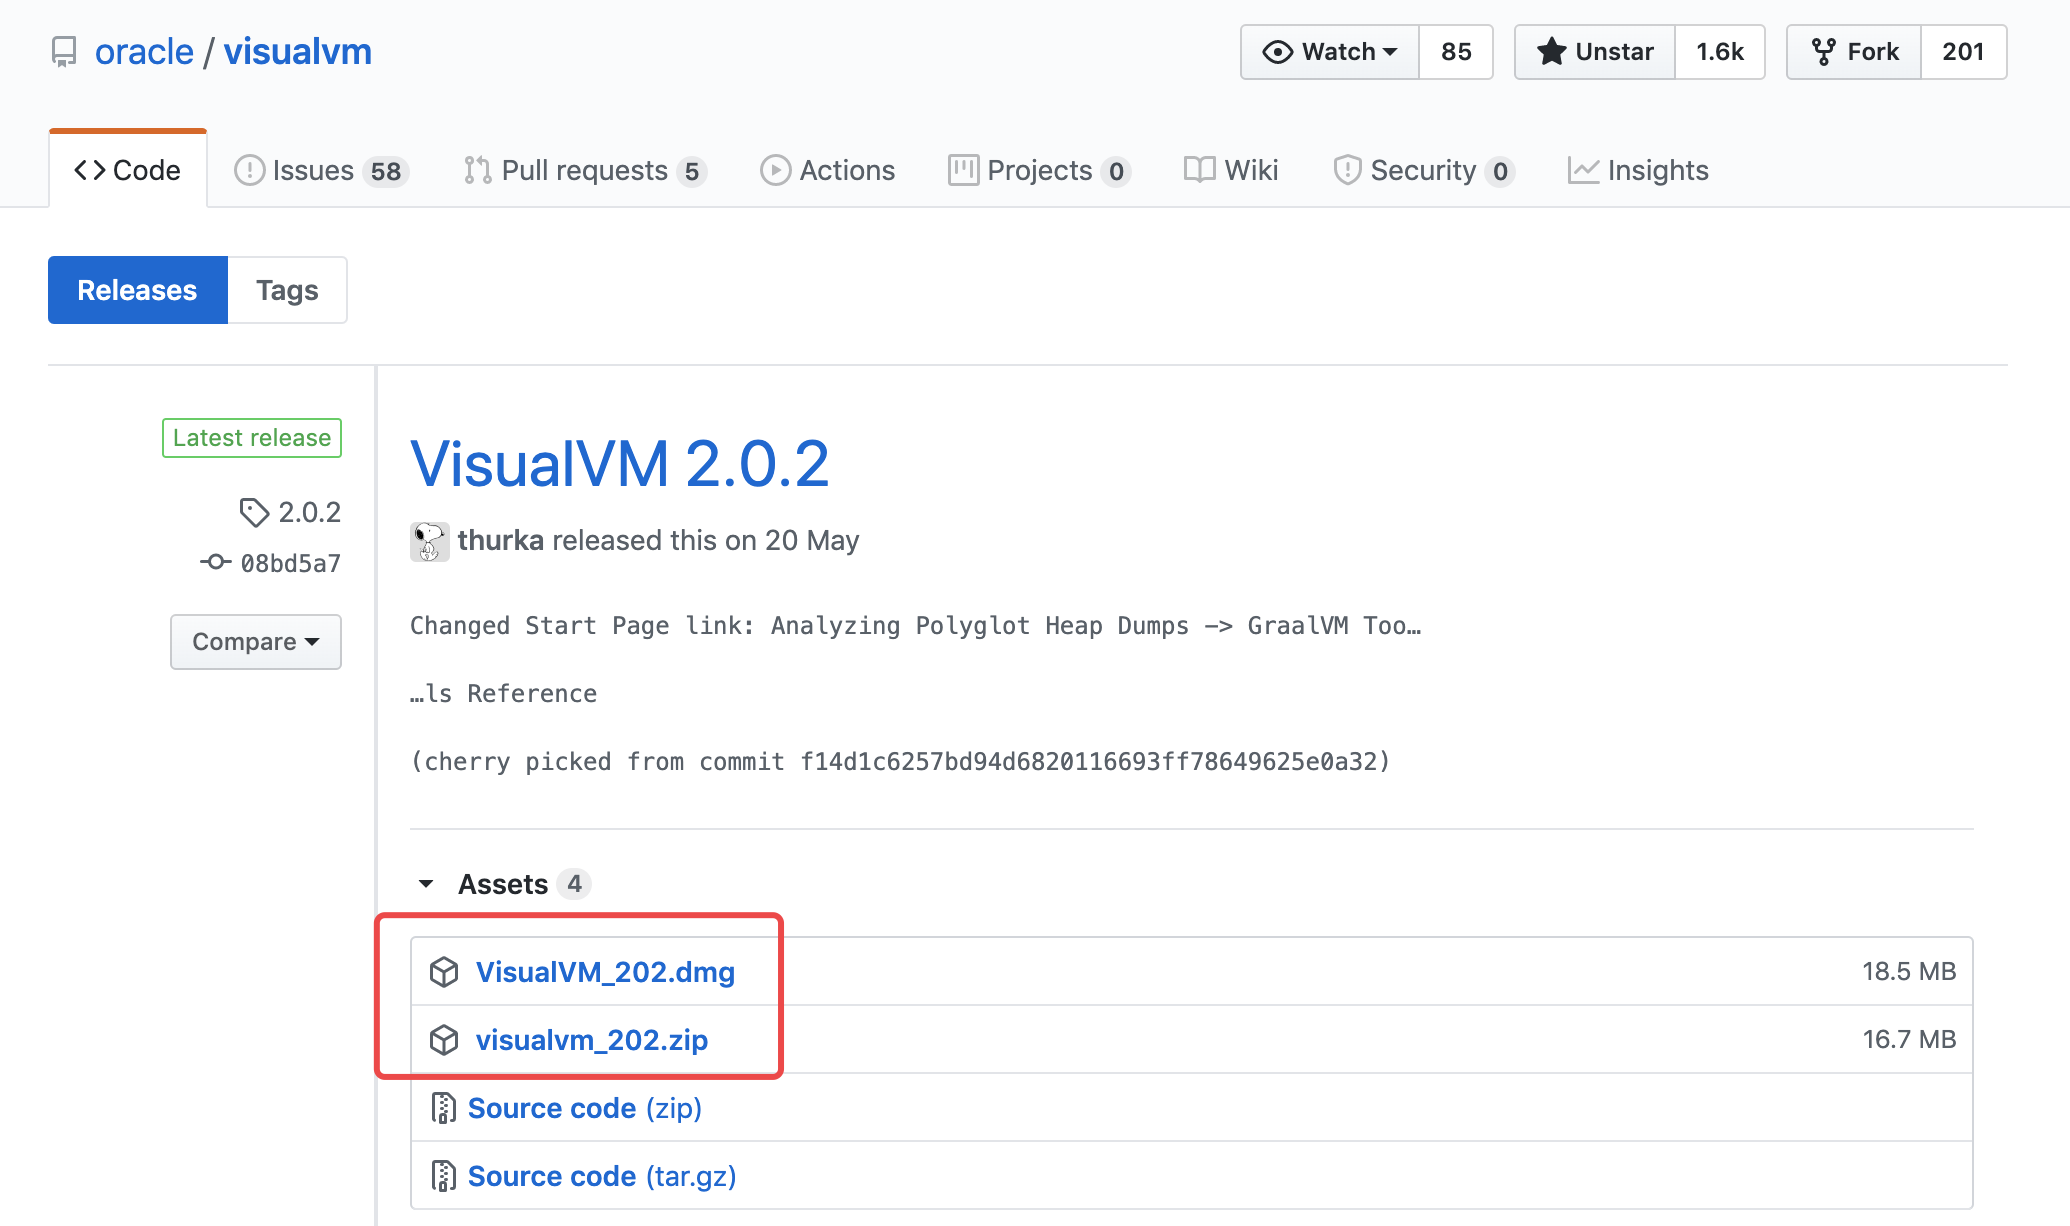
Task: Click the Unstar button
Action: click(1595, 52)
